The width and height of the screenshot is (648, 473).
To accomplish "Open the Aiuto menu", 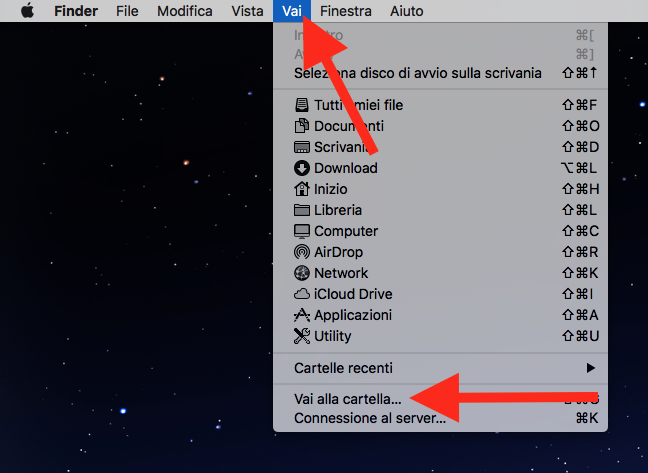I will tap(407, 11).
